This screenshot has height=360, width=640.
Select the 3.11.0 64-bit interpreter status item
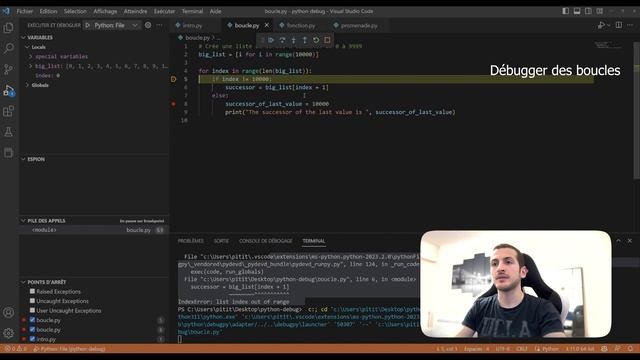pyautogui.click(x=580, y=349)
